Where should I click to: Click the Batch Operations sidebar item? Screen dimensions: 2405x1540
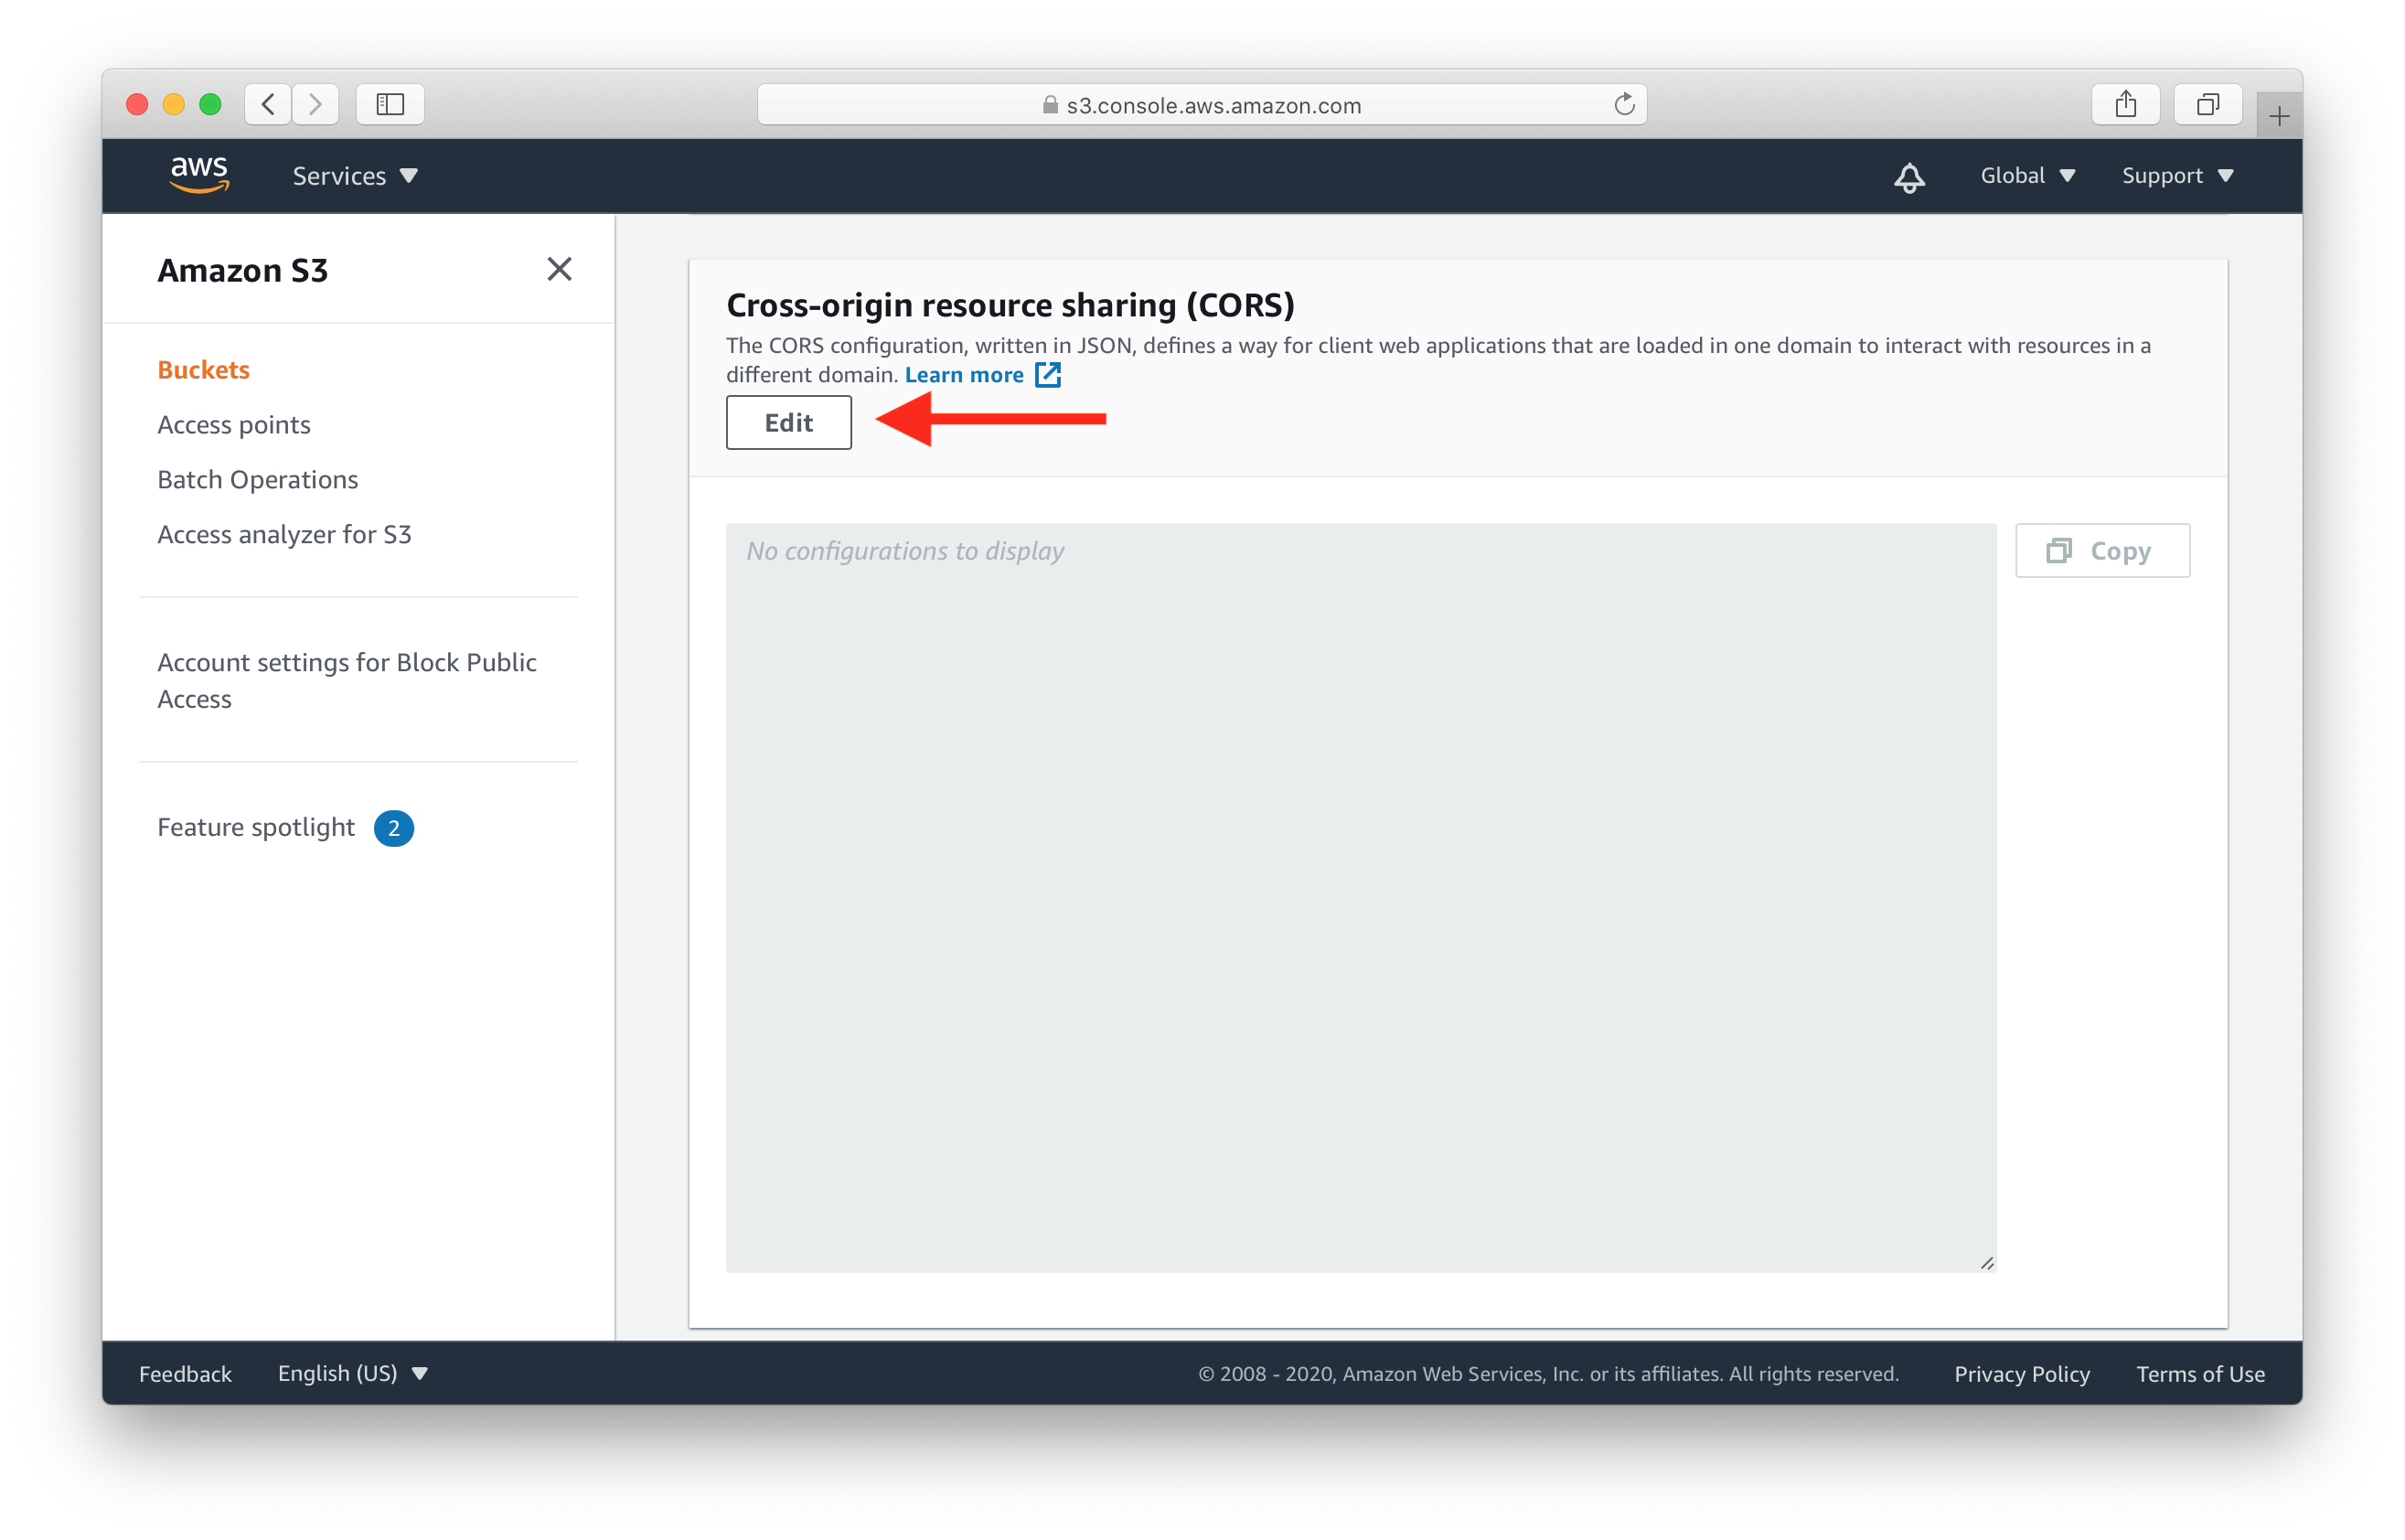(258, 479)
